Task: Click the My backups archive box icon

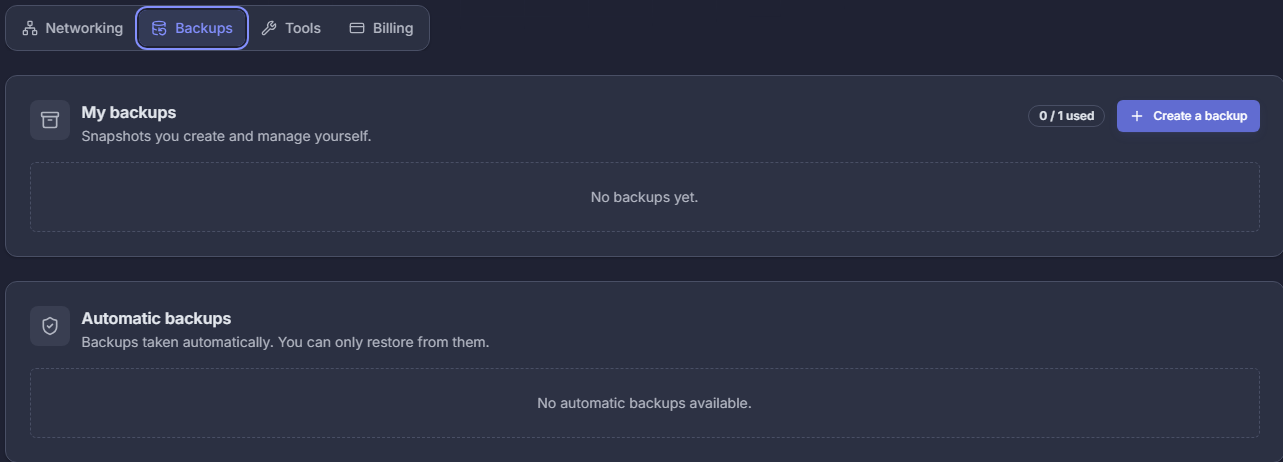Action: pyautogui.click(x=50, y=120)
